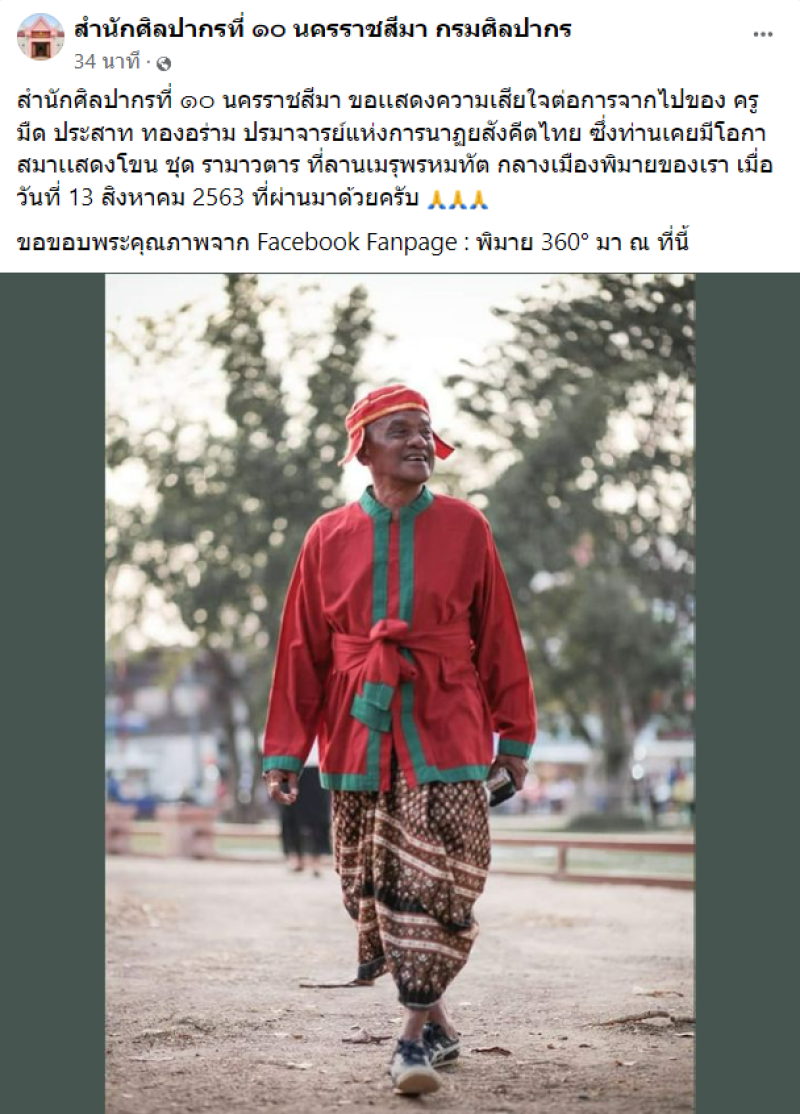Click the page profile picture avatar
800x1114 pixels.
tap(40, 37)
